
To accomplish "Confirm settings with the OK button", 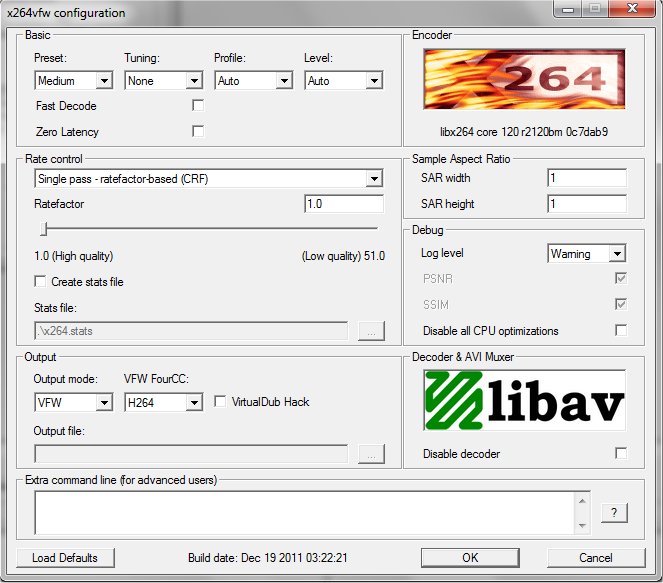I will click(470, 558).
